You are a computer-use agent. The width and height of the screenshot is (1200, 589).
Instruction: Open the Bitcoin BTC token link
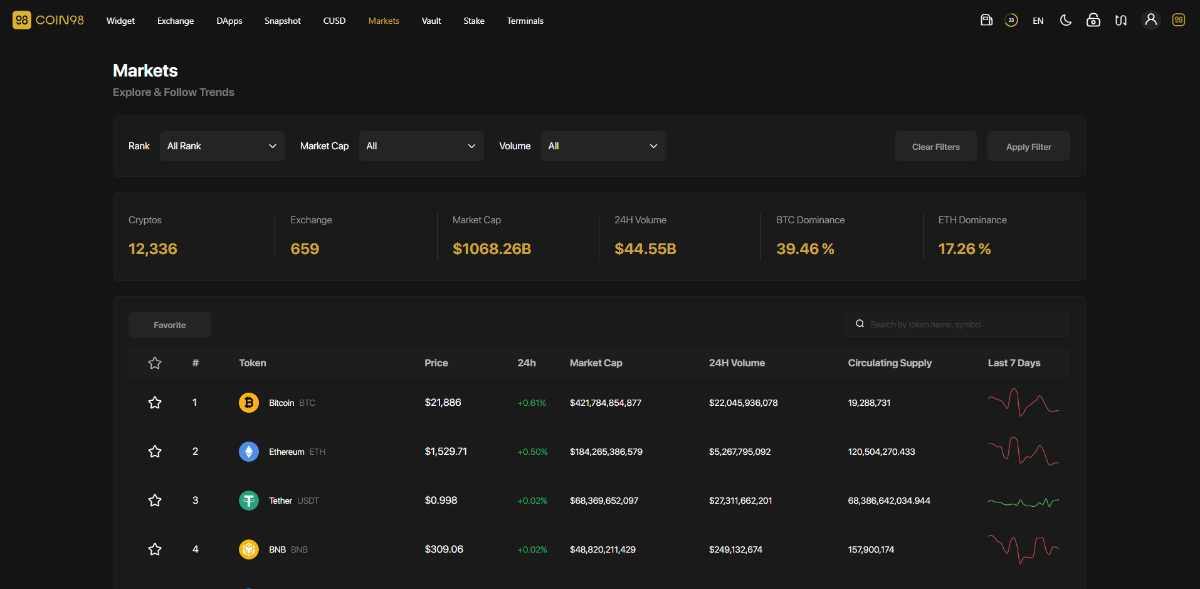pyautogui.click(x=292, y=403)
